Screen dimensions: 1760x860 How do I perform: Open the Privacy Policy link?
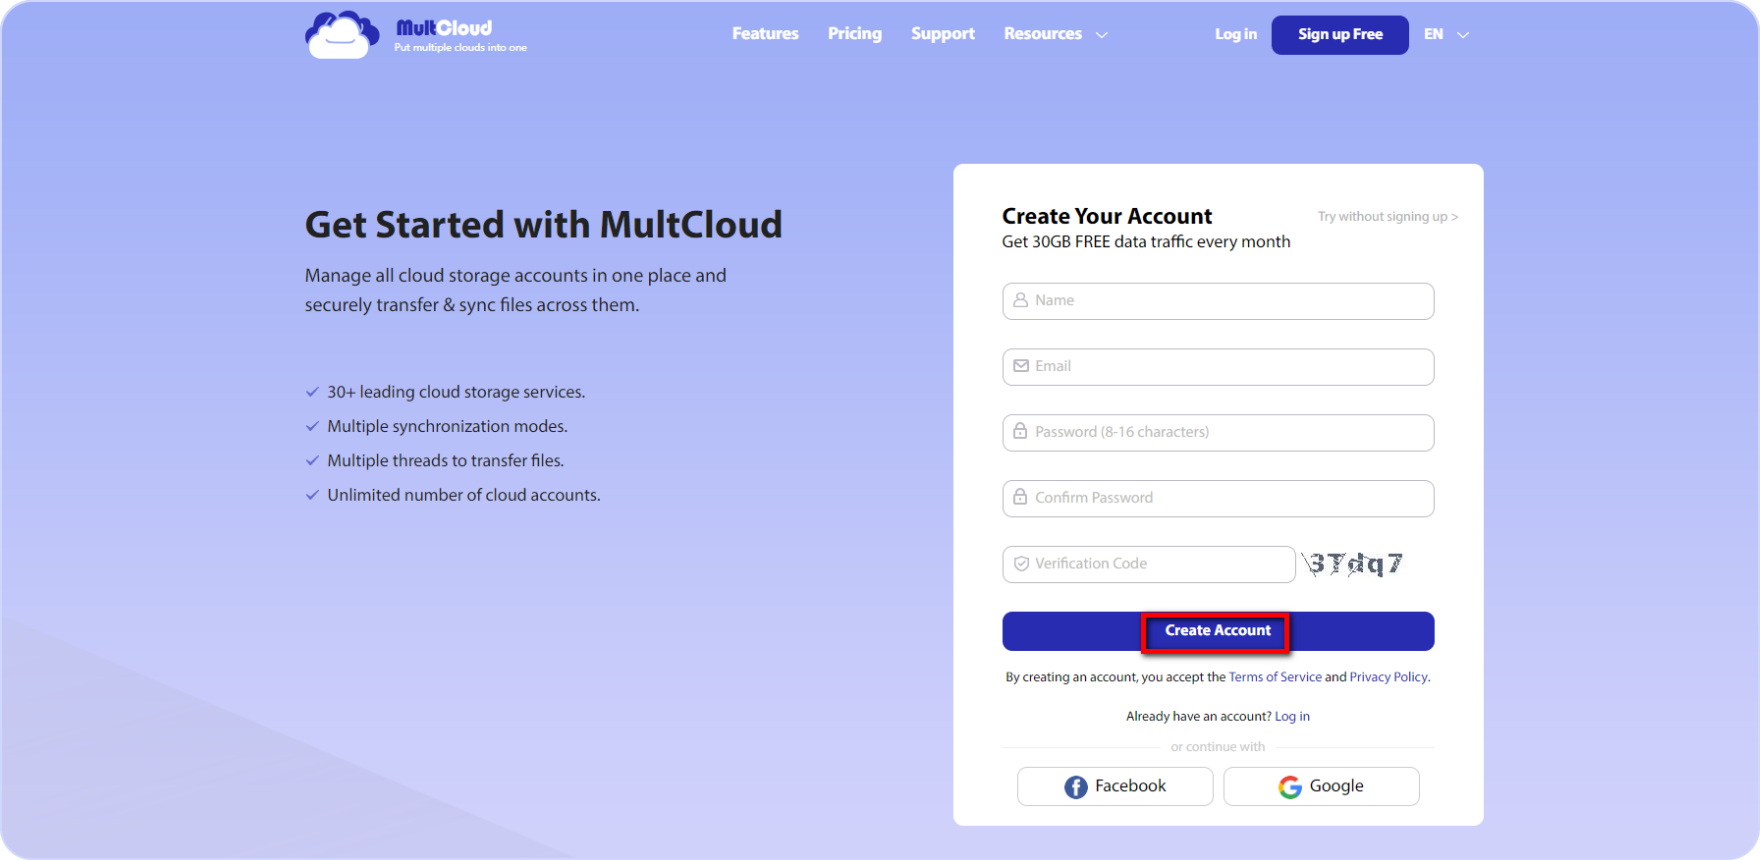tap(1388, 677)
